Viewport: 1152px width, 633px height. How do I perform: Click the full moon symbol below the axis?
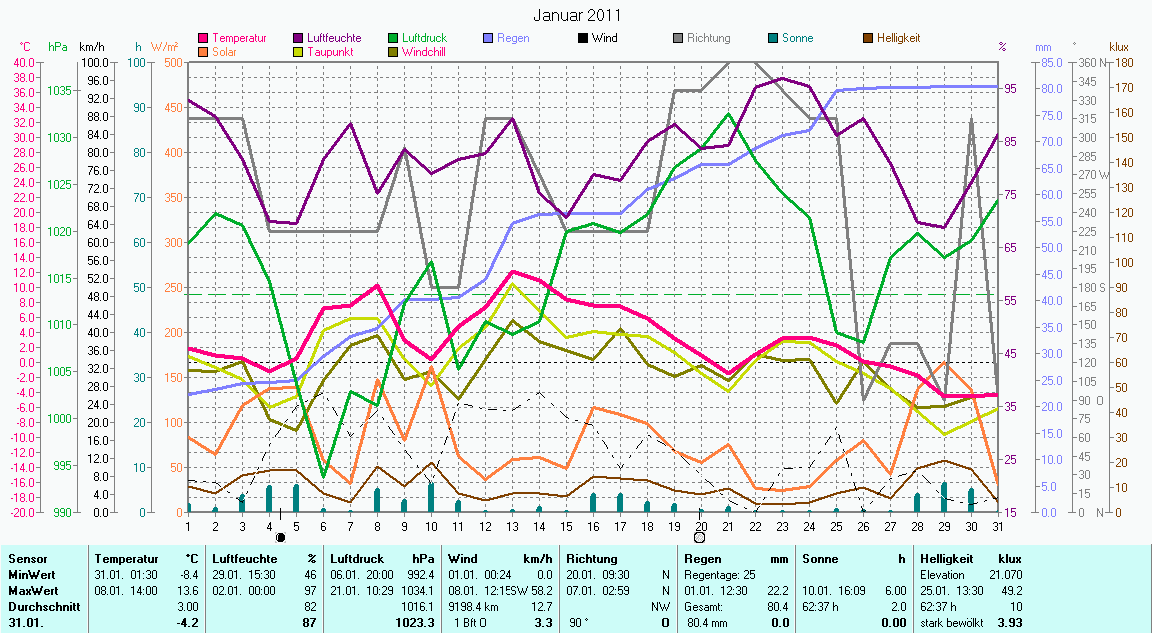pyautogui.click(x=699, y=537)
